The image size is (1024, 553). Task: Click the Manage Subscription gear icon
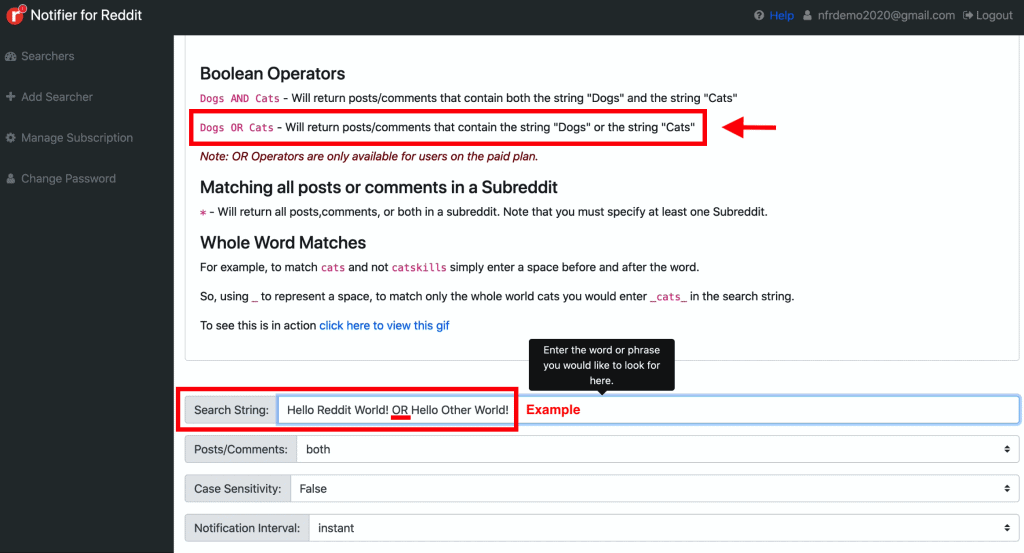(10, 138)
